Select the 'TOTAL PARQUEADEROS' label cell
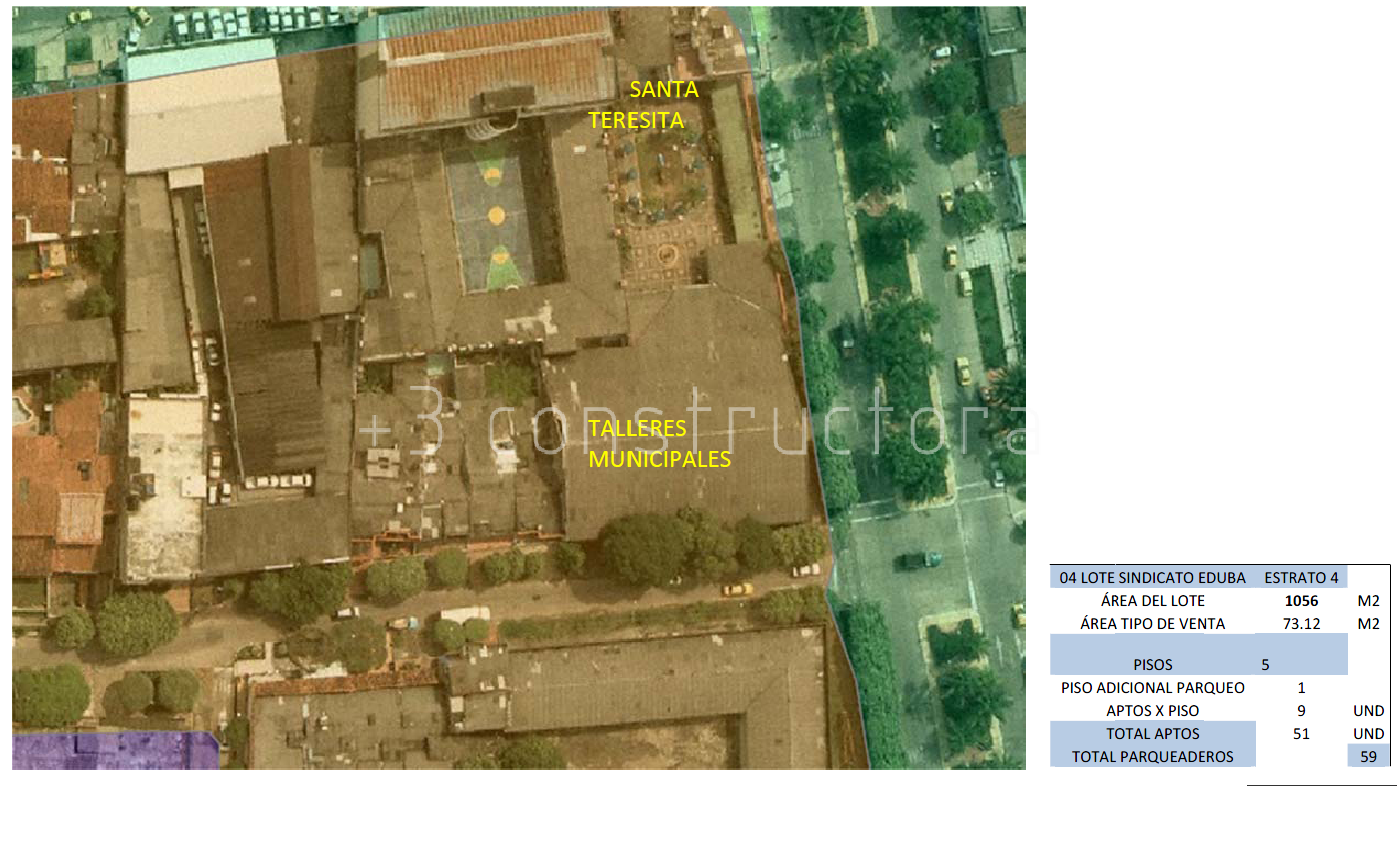1397x854 pixels. (x=1152, y=757)
